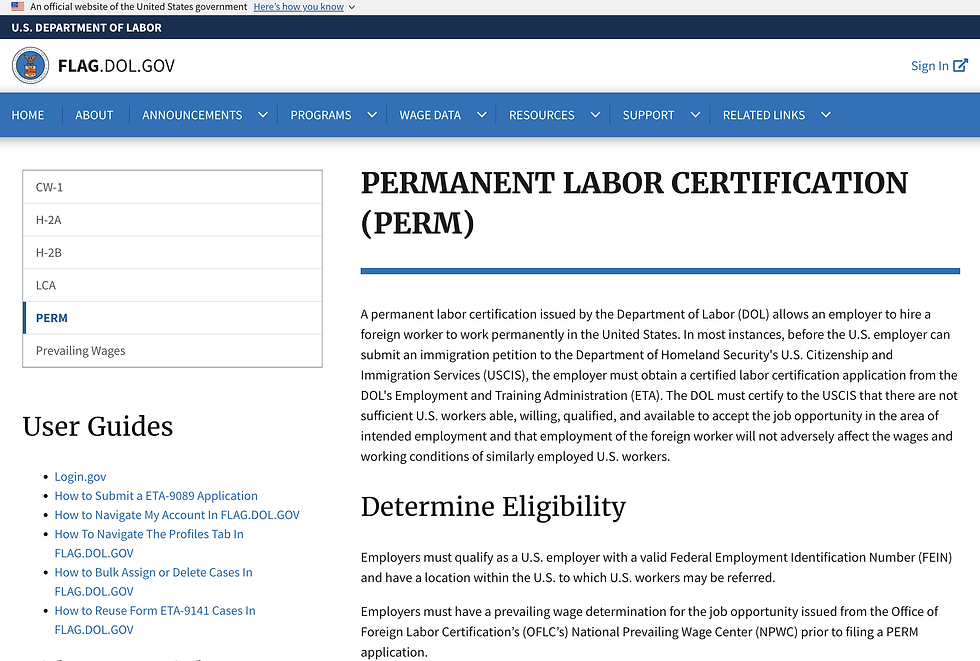Go to HOME in the navigation bar
Image resolution: width=980 pixels, height=661 pixels.
point(28,115)
